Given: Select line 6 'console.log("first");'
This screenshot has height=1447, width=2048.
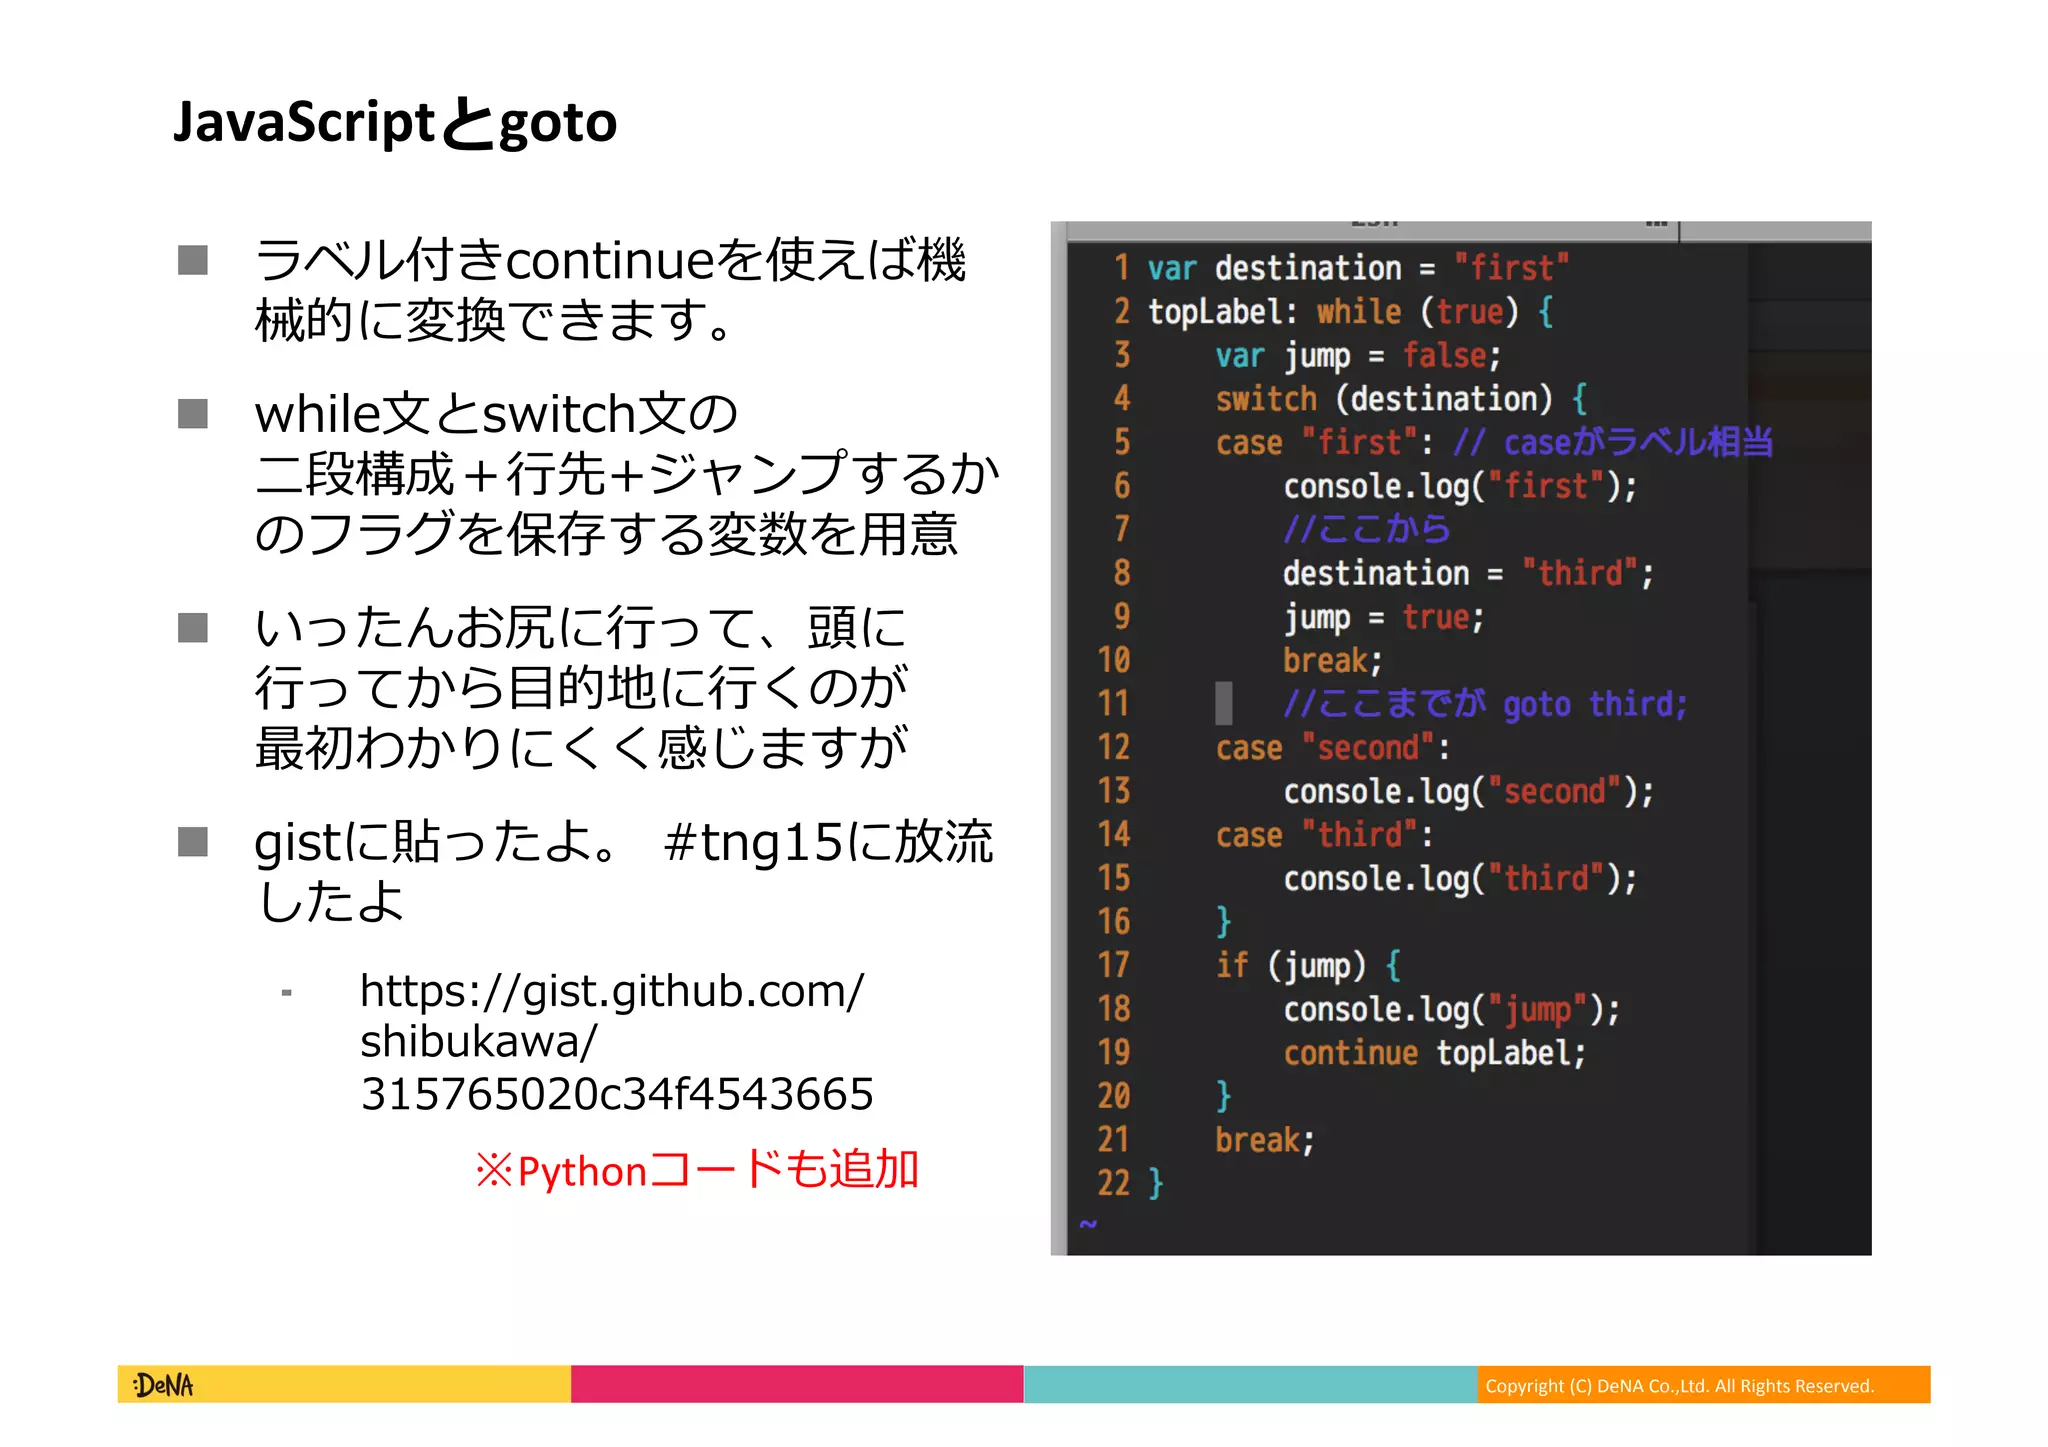Looking at the screenshot, I should tap(1460, 487).
